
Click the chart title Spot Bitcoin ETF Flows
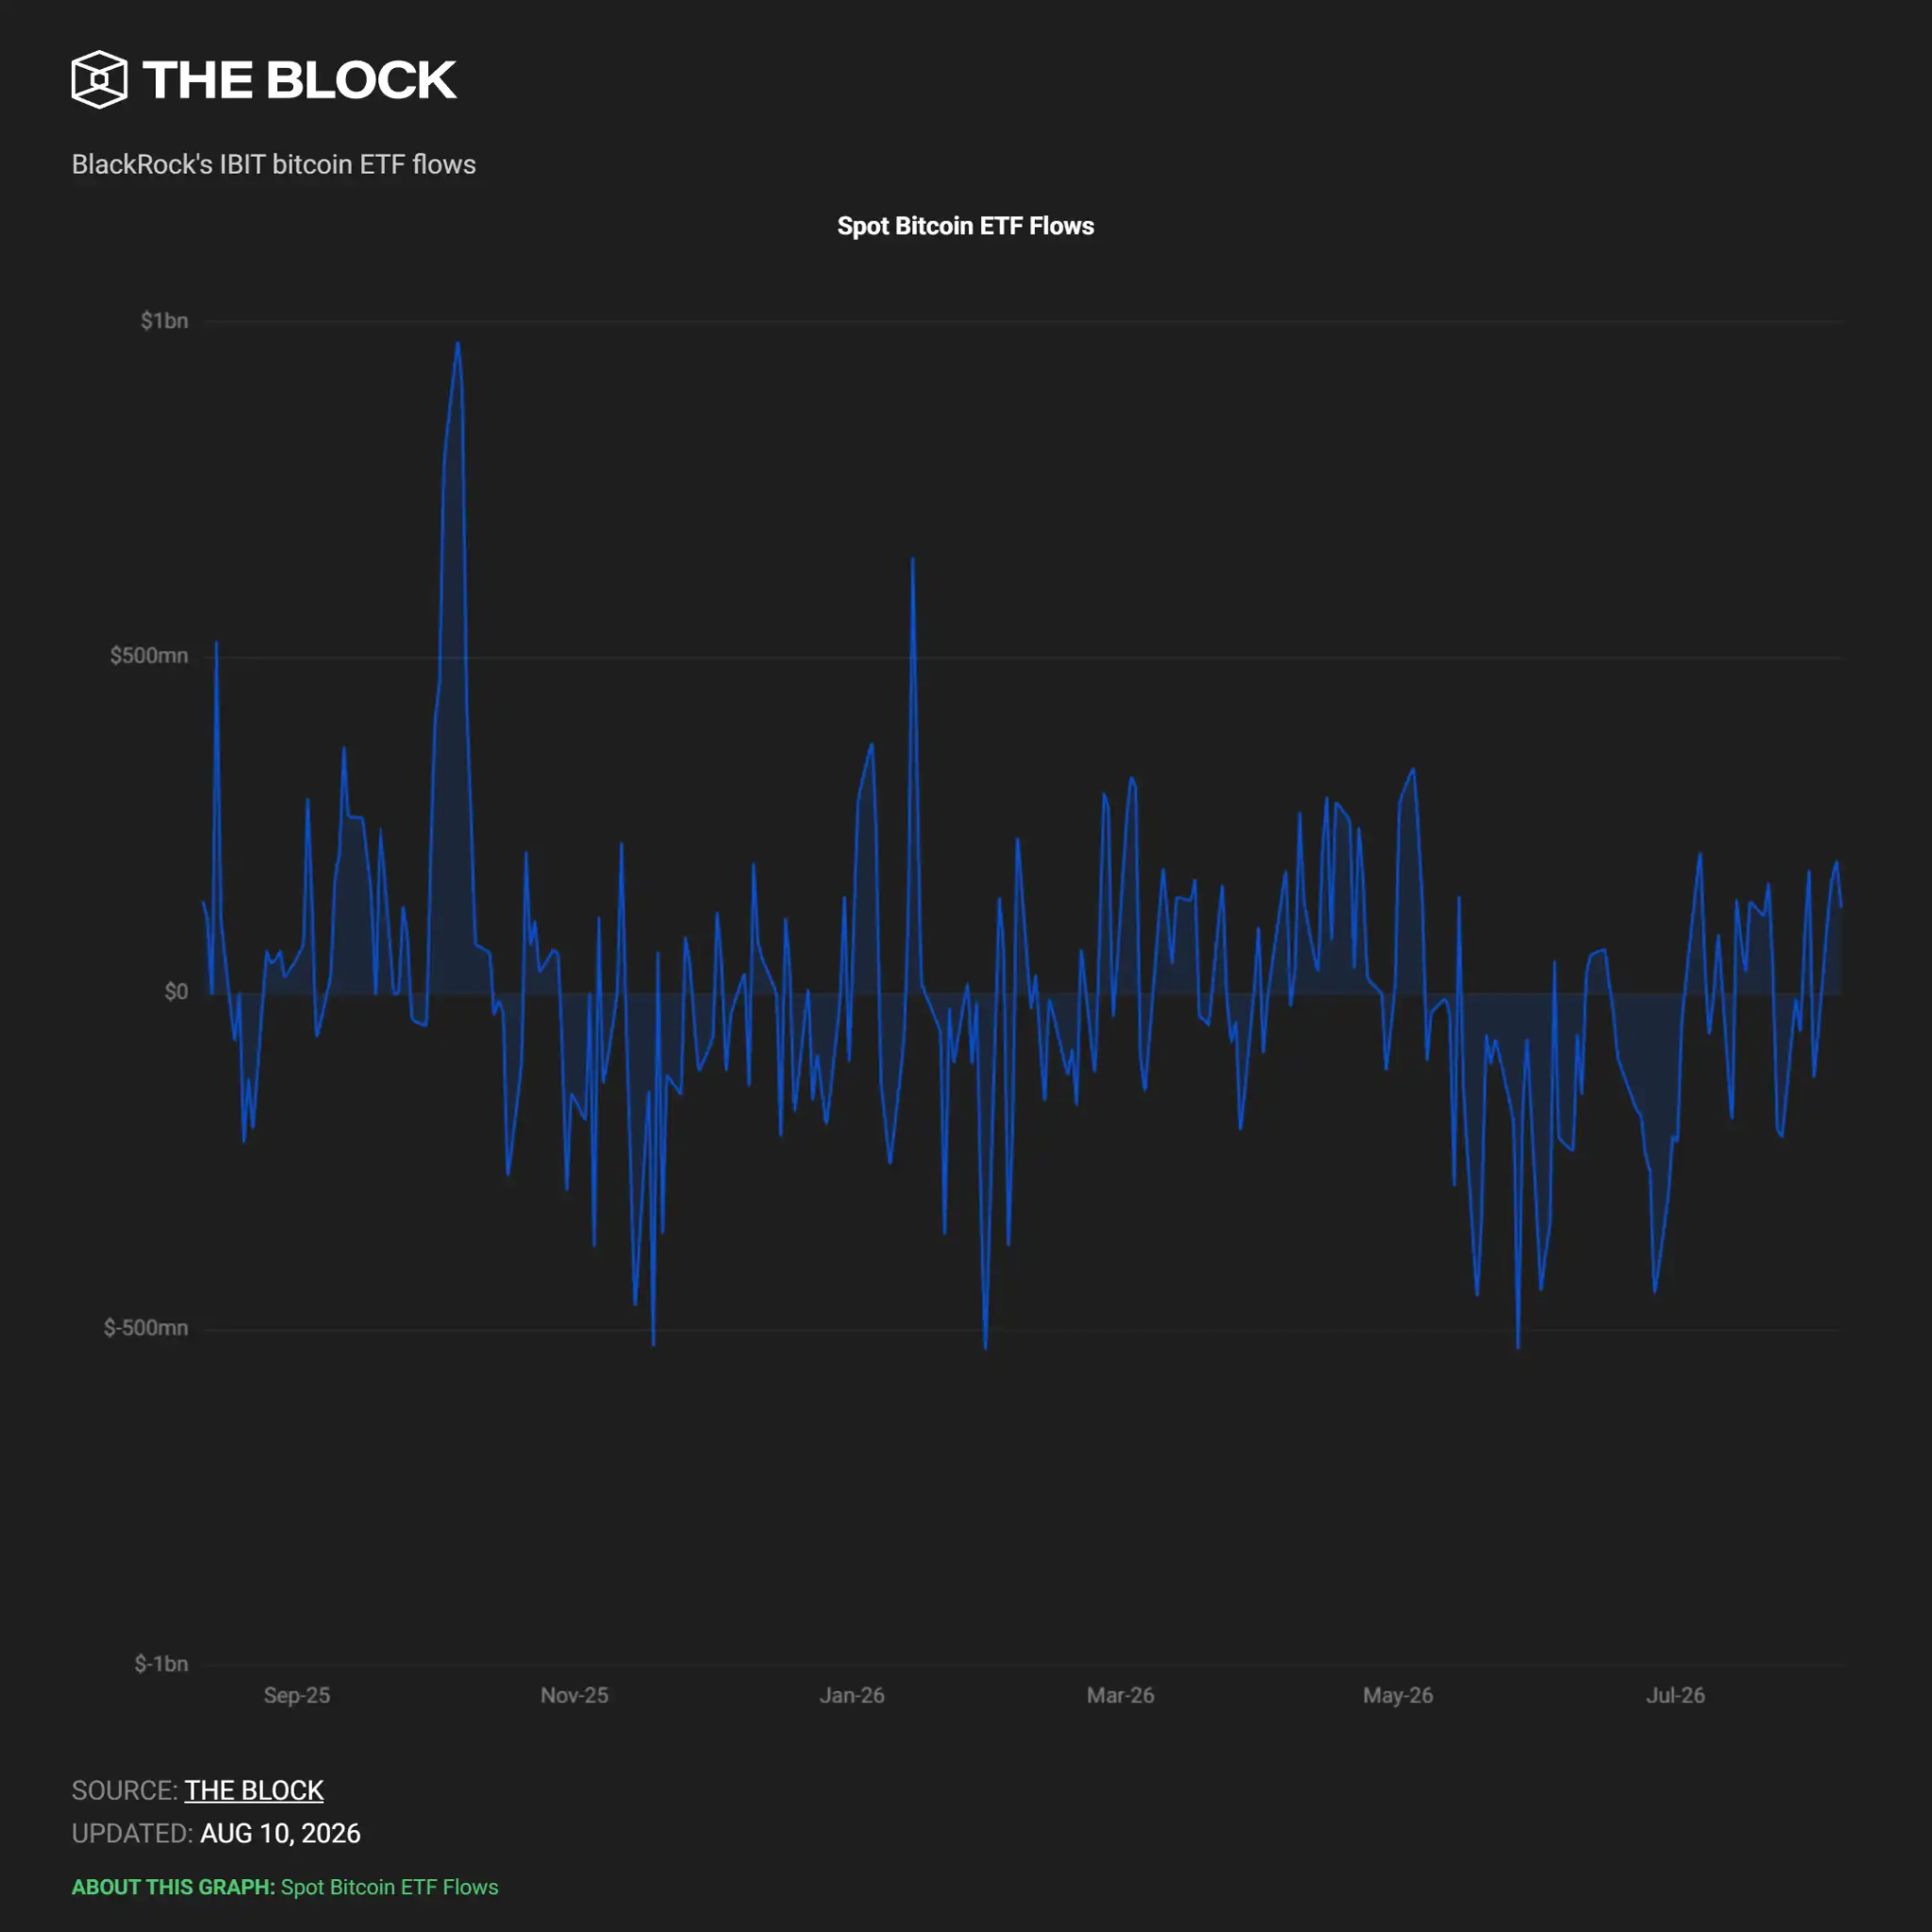(965, 226)
